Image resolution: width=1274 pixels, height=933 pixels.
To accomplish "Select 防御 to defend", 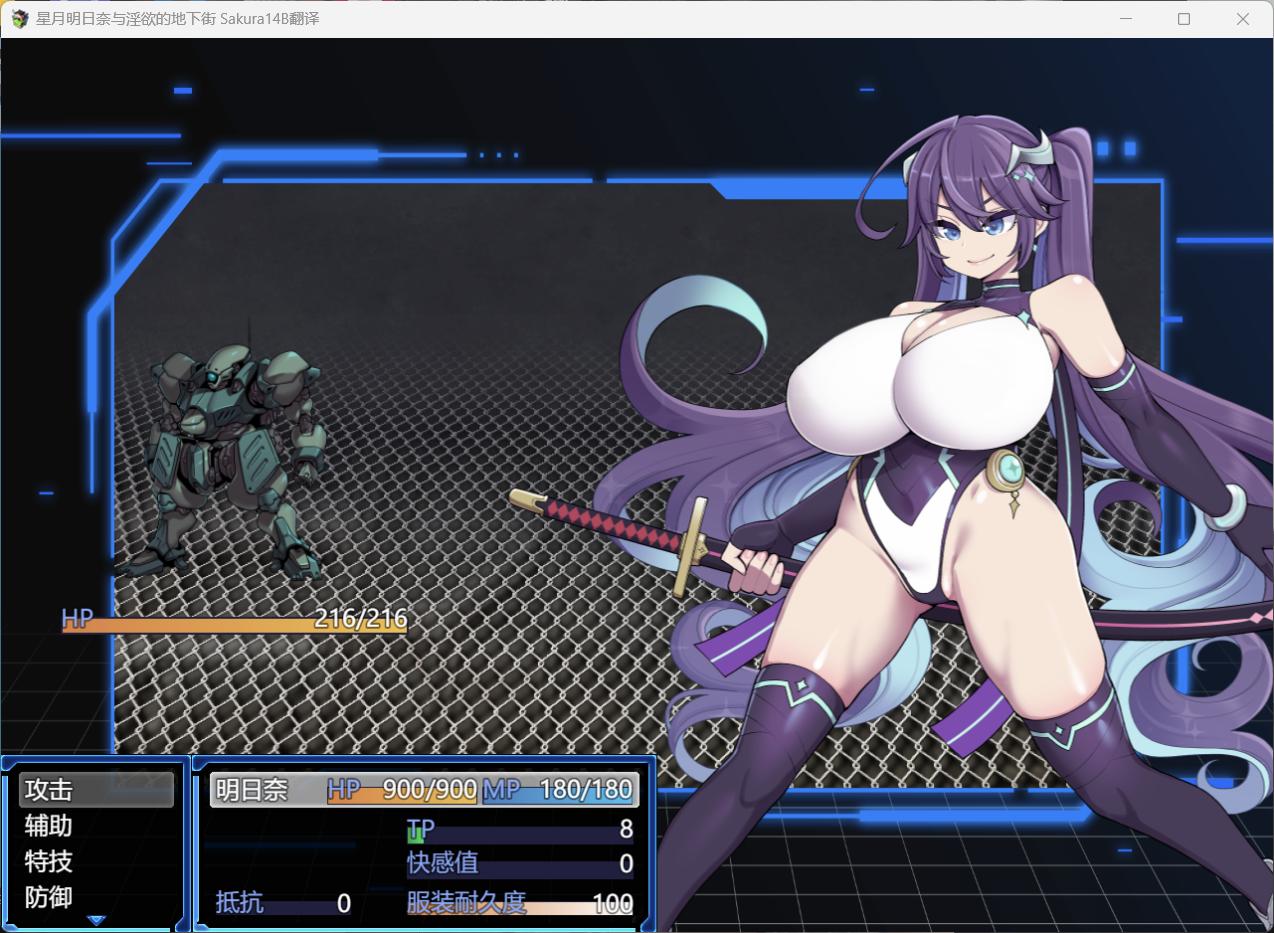I will click(x=49, y=897).
